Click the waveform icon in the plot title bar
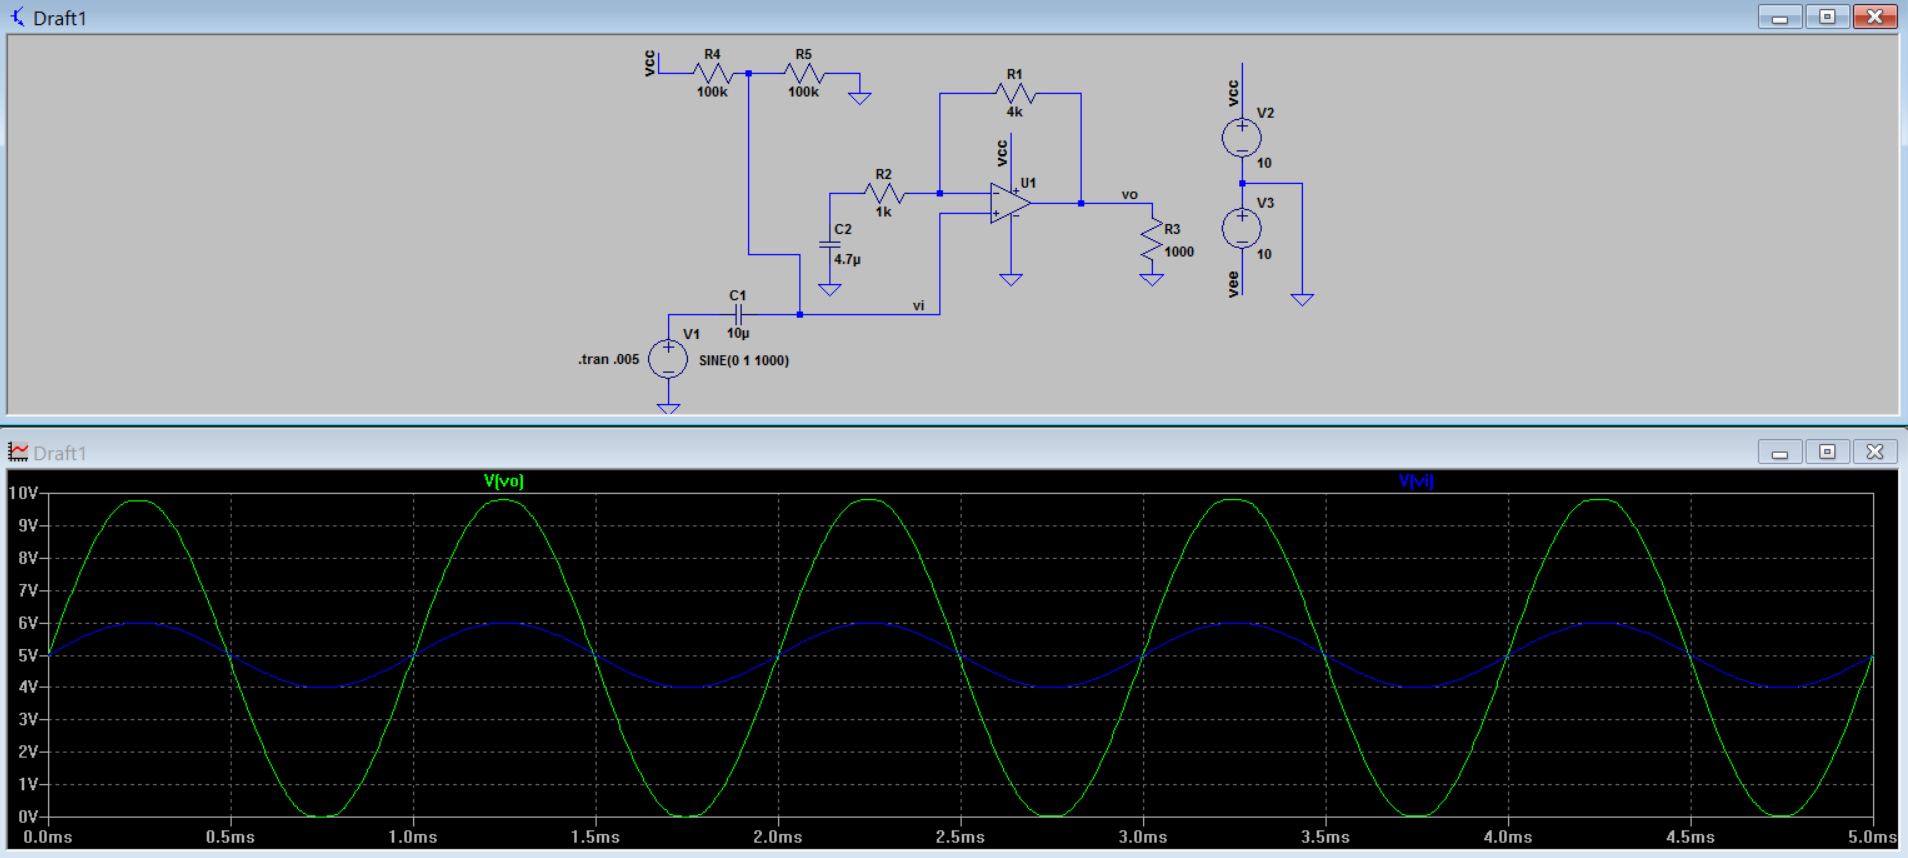1908x858 pixels. tap(18, 452)
